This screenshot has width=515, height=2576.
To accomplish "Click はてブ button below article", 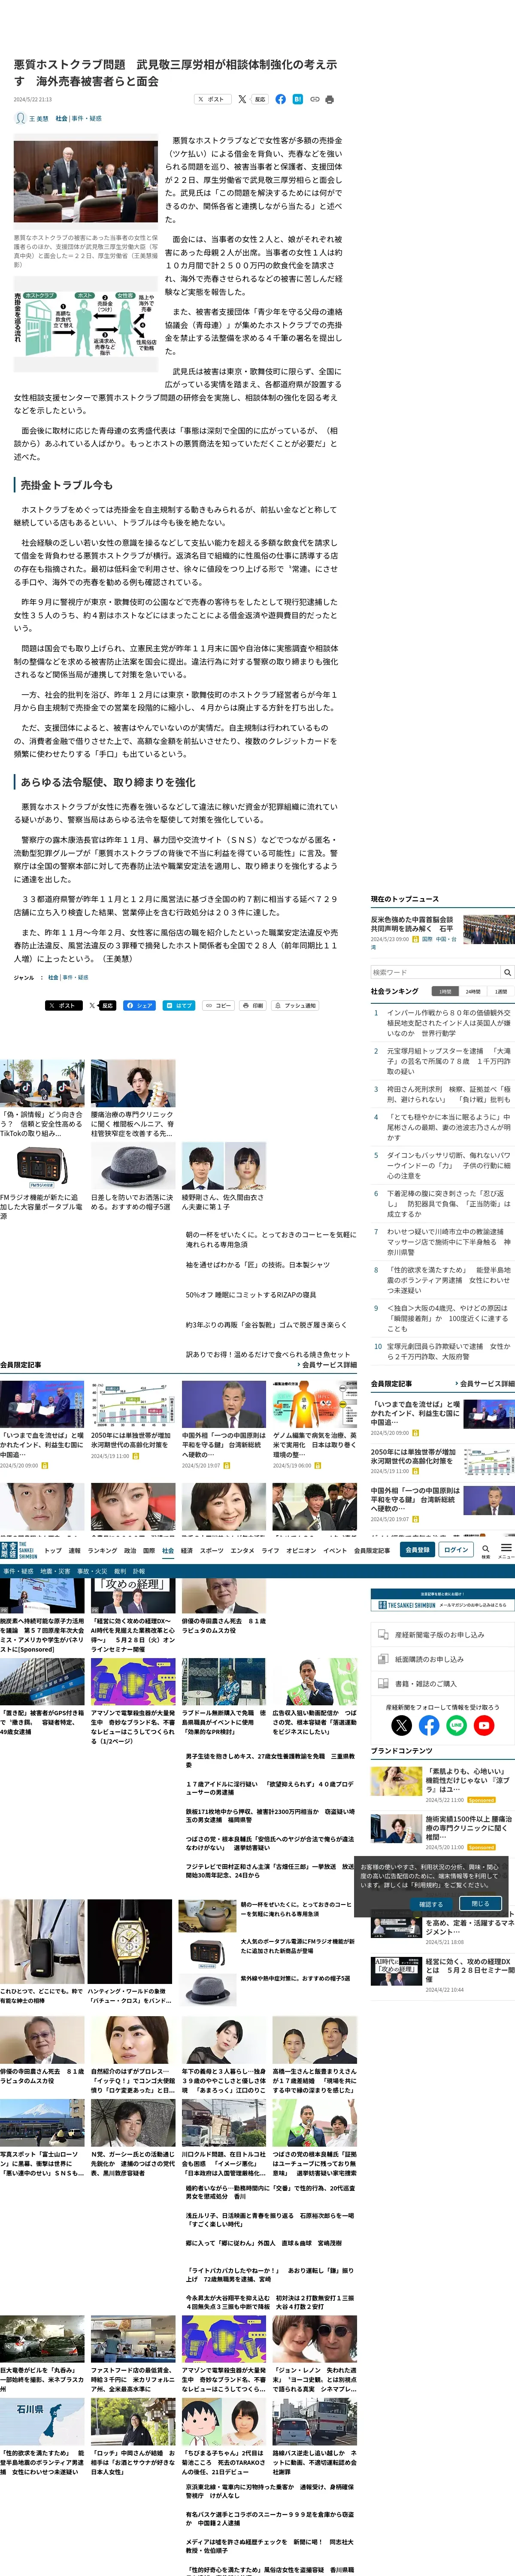I will (x=179, y=1005).
